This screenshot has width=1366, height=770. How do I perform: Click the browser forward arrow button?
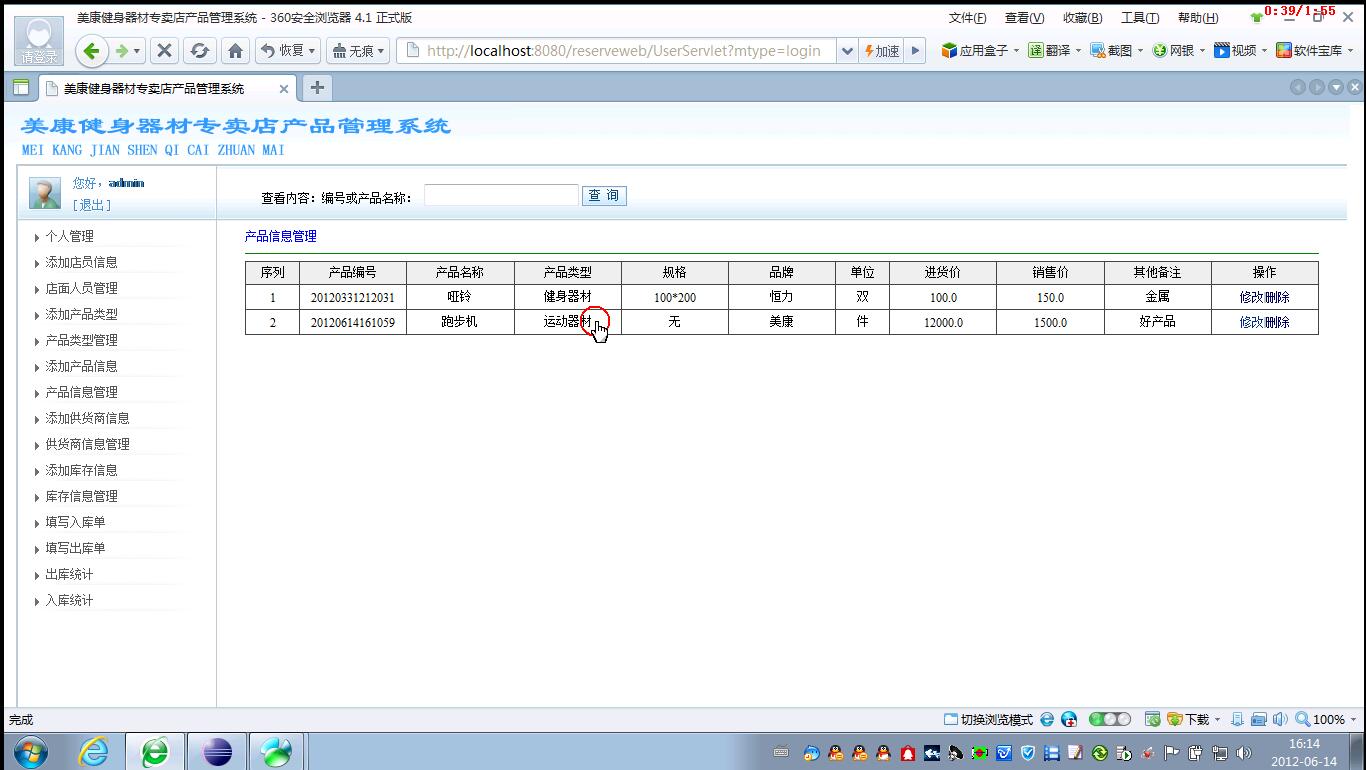pyautogui.click(x=122, y=51)
